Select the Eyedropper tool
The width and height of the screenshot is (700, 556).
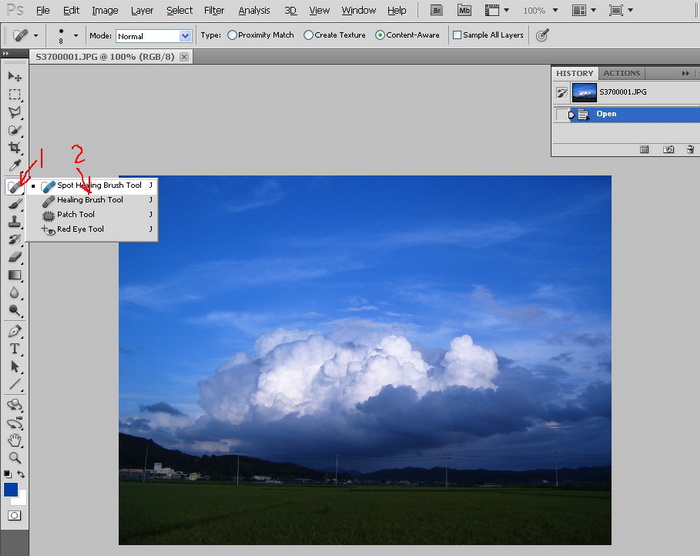click(15, 166)
